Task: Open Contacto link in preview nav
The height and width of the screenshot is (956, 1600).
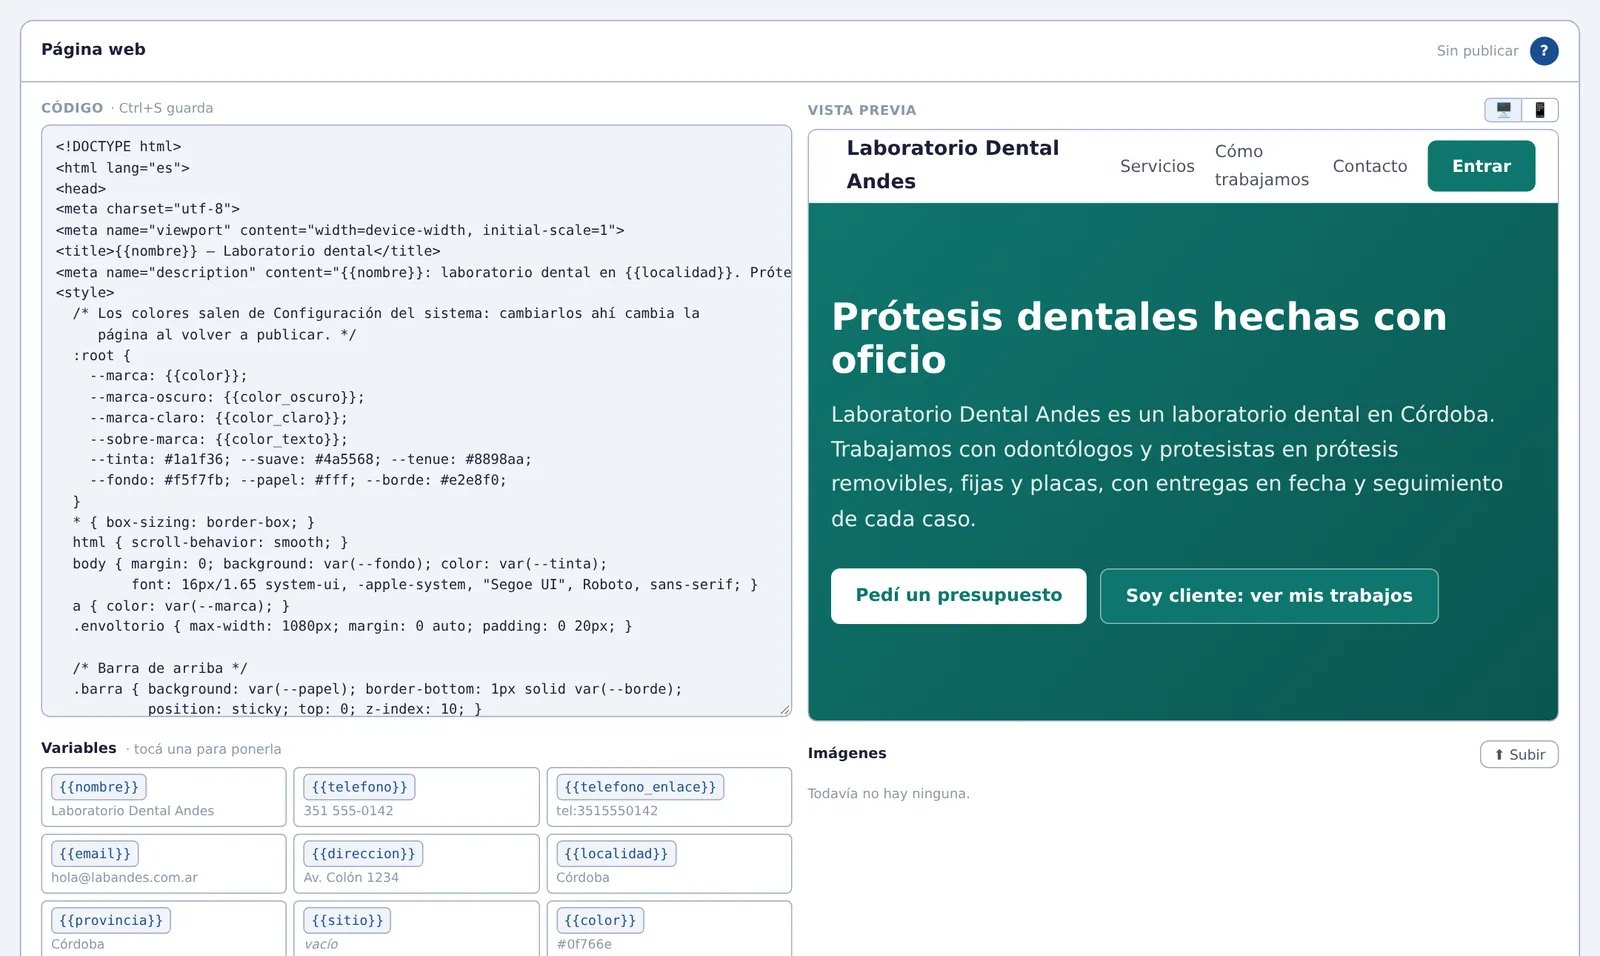Action: (1370, 166)
